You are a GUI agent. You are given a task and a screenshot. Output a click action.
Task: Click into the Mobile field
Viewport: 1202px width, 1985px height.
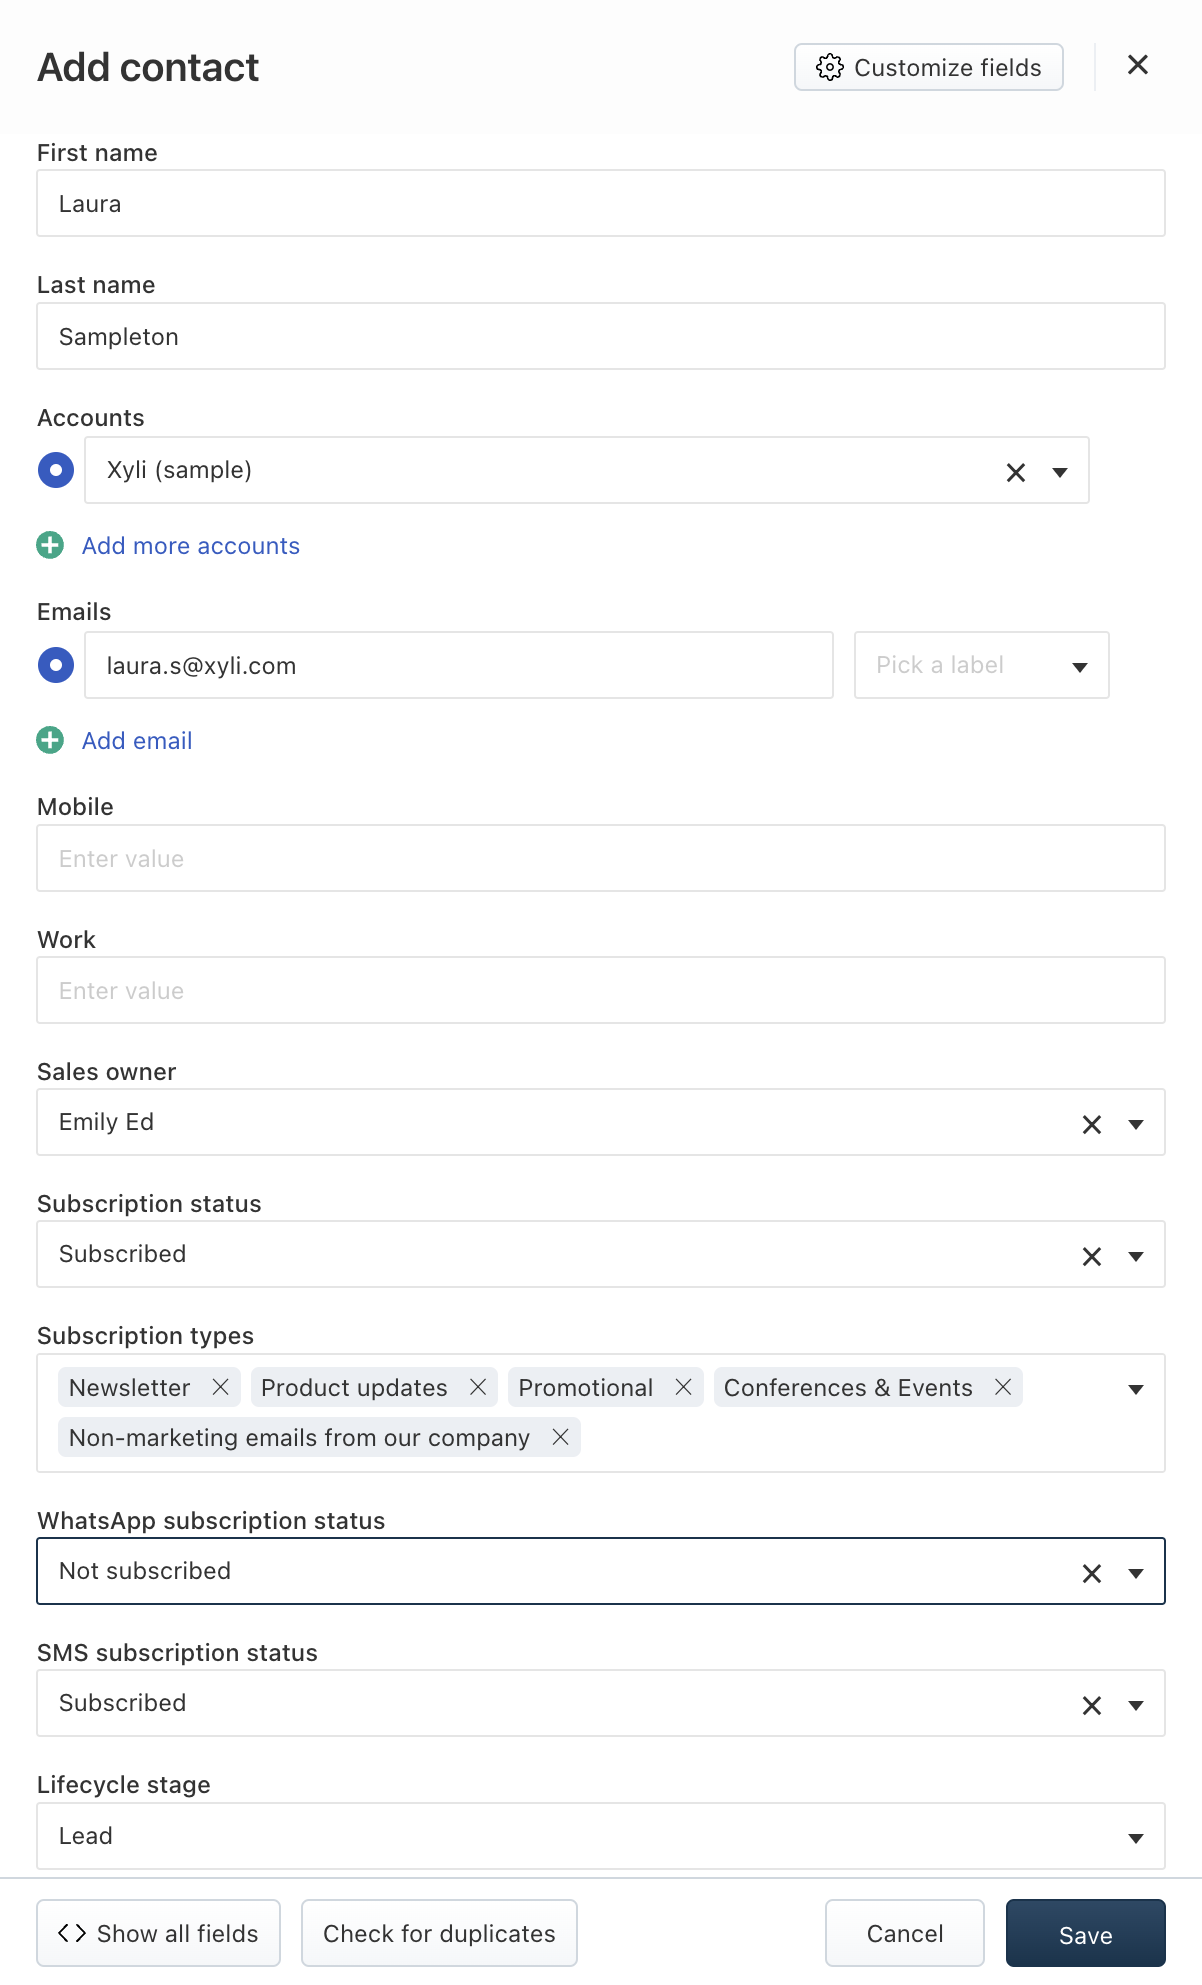pyautogui.click(x=601, y=858)
